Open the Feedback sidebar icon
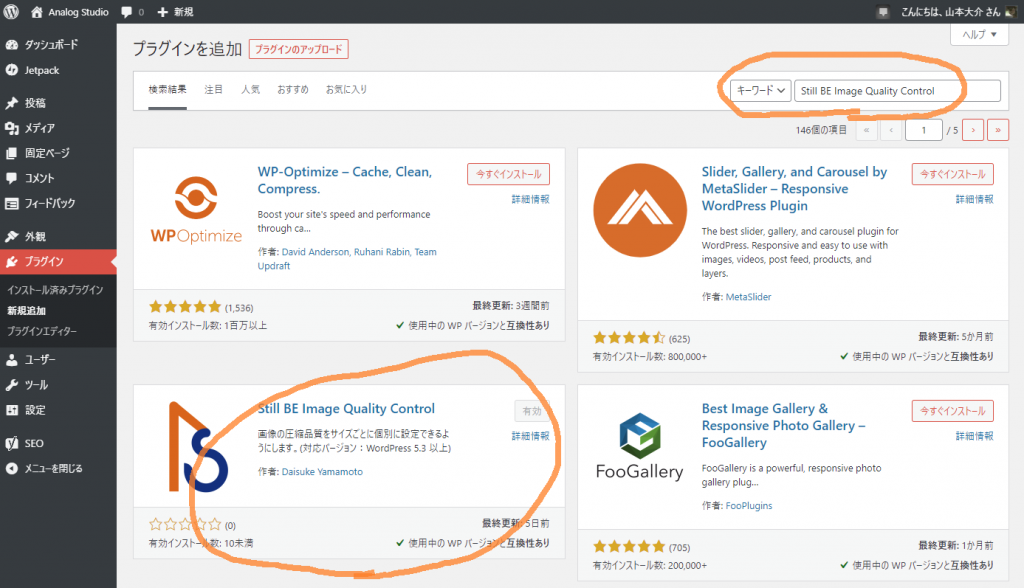The image size is (1024, 588). [x=12, y=203]
